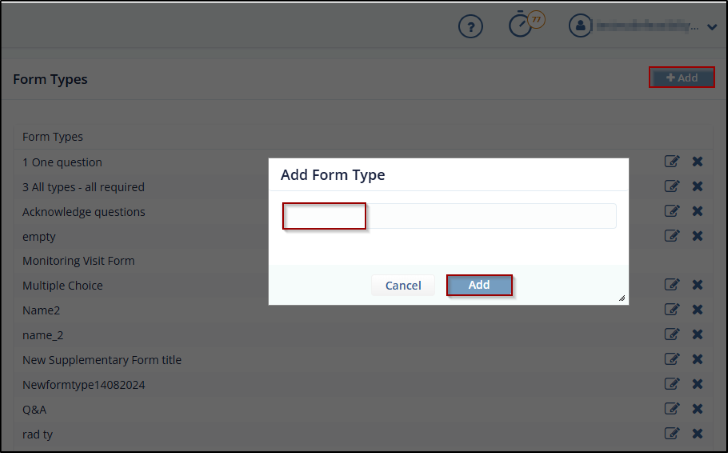
Task: Expand the user account dropdown arrow
Action: pyautogui.click(x=711, y=28)
